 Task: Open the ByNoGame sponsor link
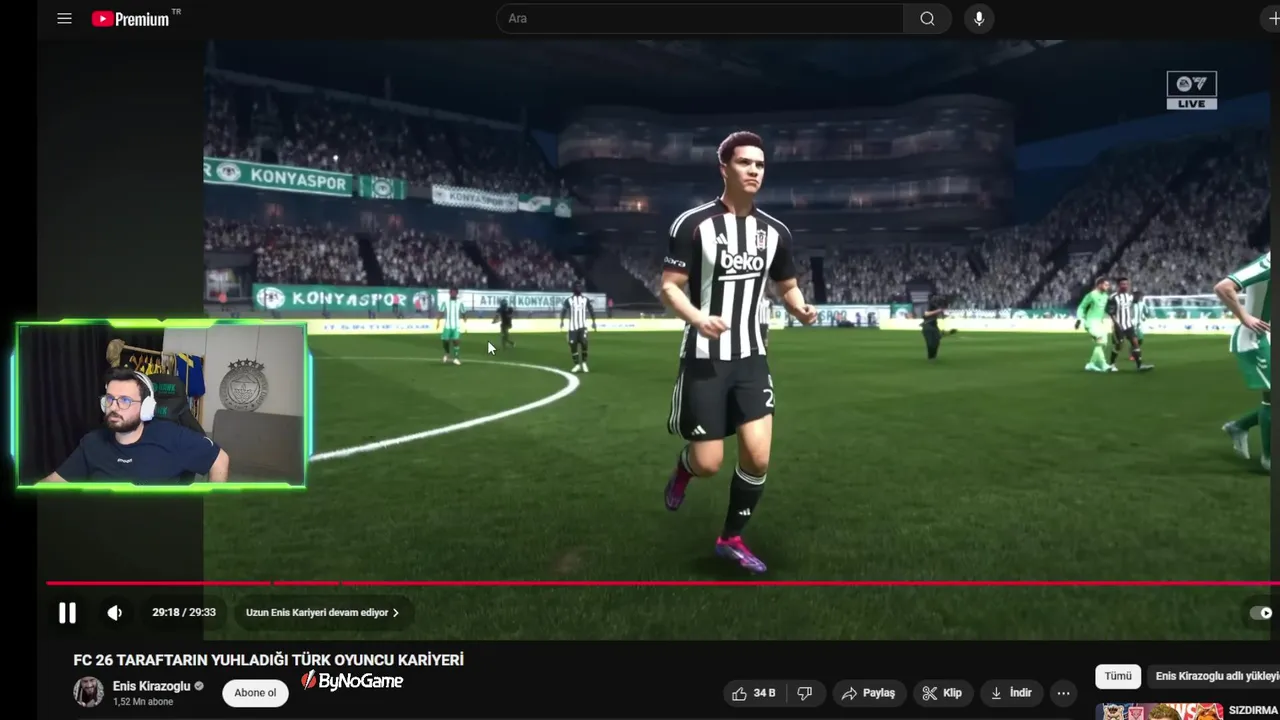click(x=352, y=681)
